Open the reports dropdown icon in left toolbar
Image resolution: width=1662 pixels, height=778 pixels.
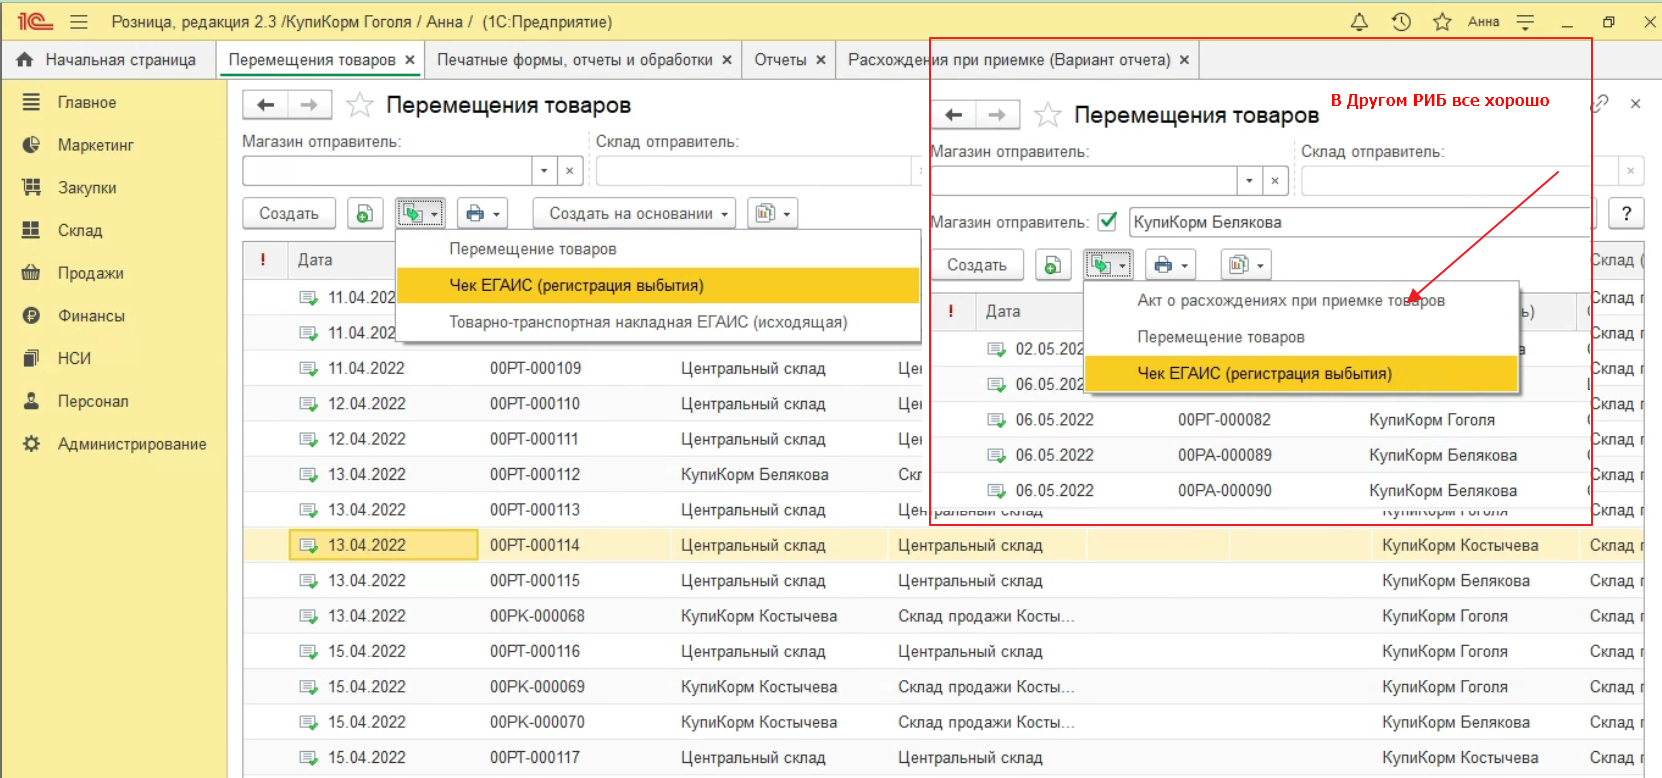772,213
